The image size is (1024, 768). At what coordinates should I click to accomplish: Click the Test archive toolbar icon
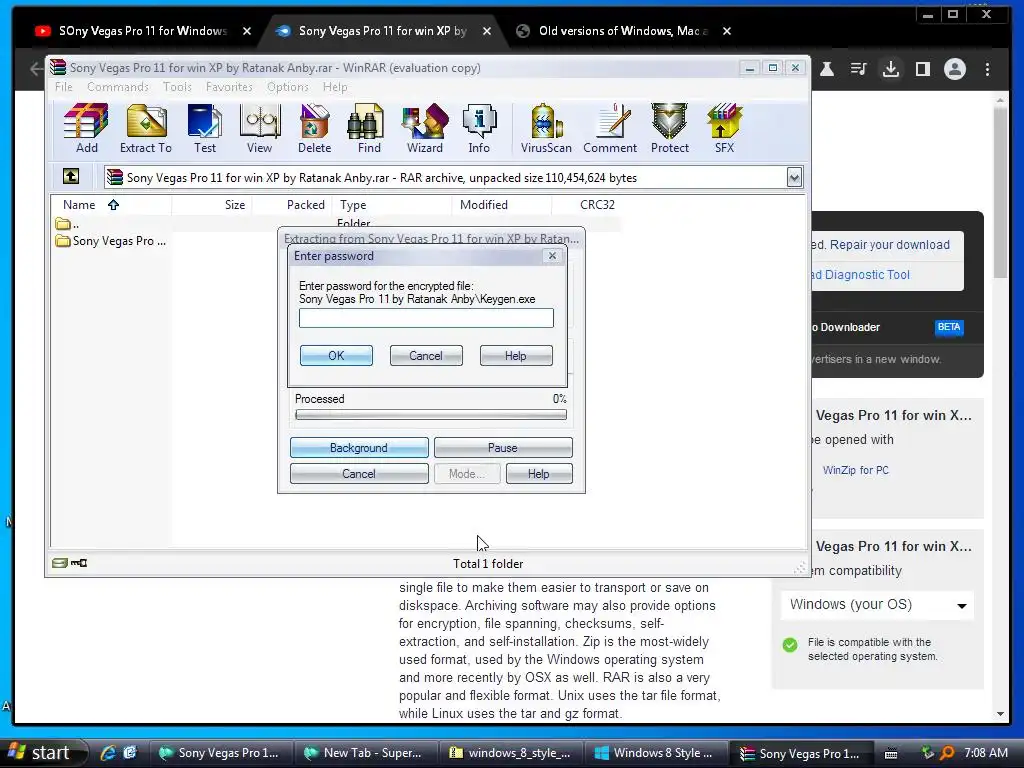[204, 128]
